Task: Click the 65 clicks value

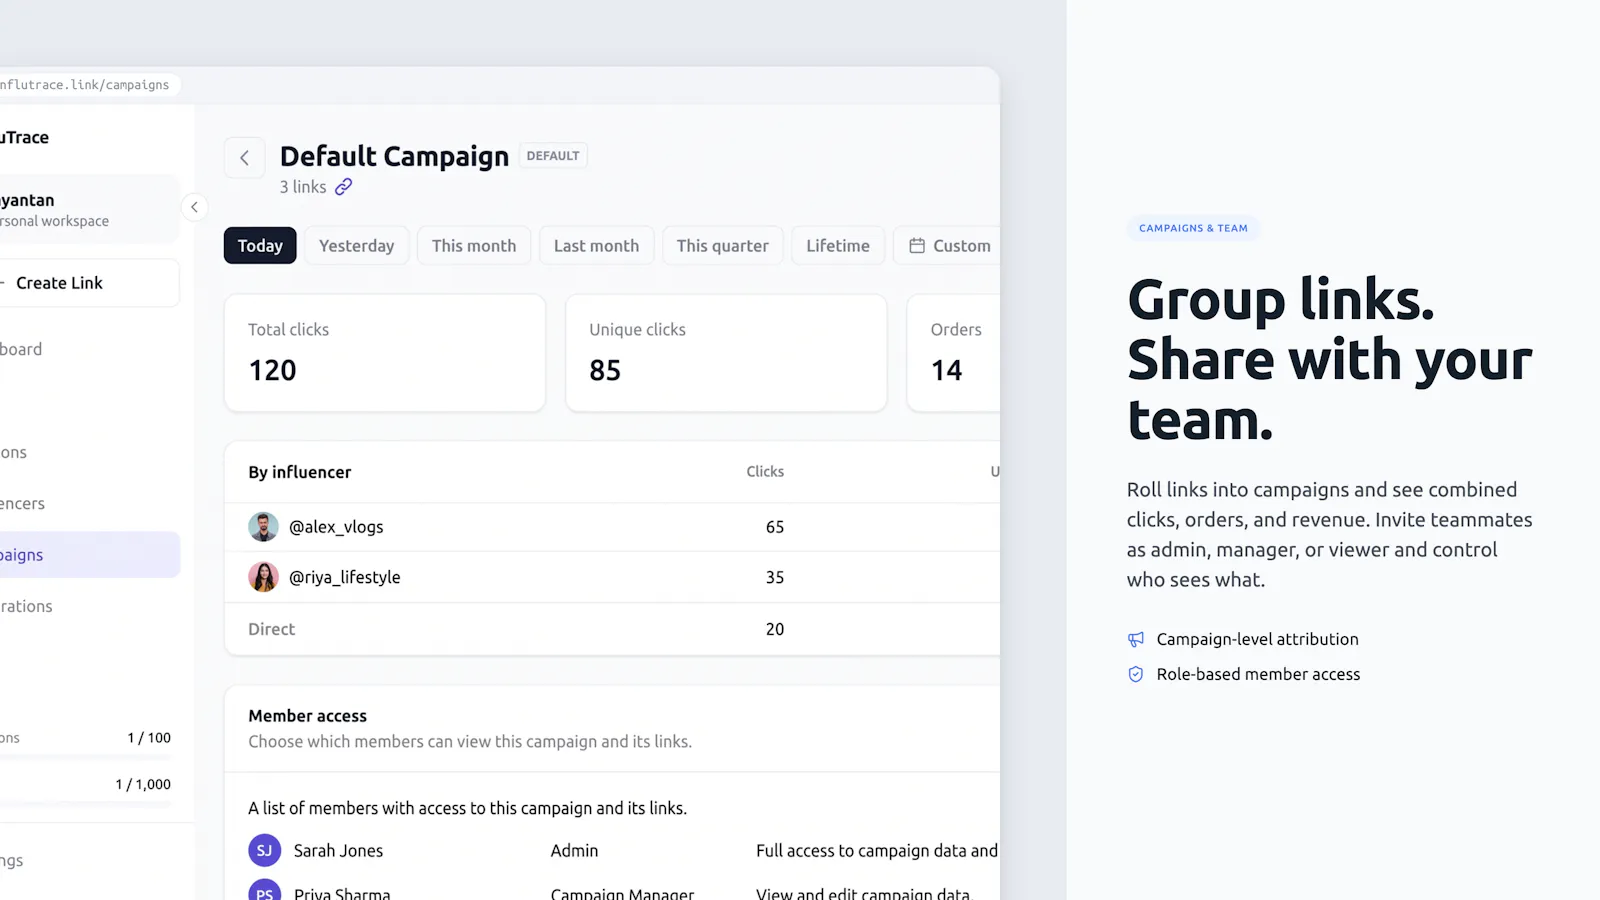Action: pos(775,527)
